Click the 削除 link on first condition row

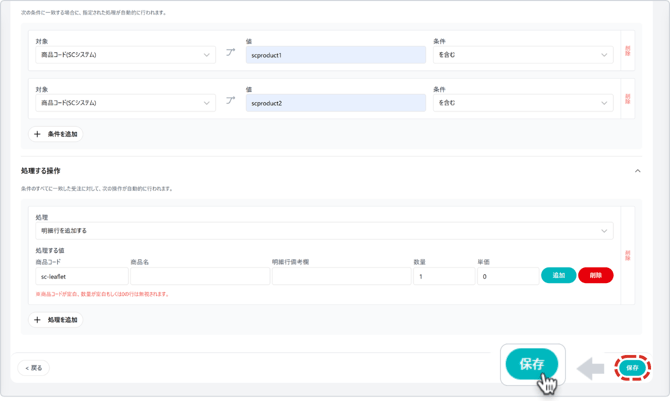coord(628,51)
